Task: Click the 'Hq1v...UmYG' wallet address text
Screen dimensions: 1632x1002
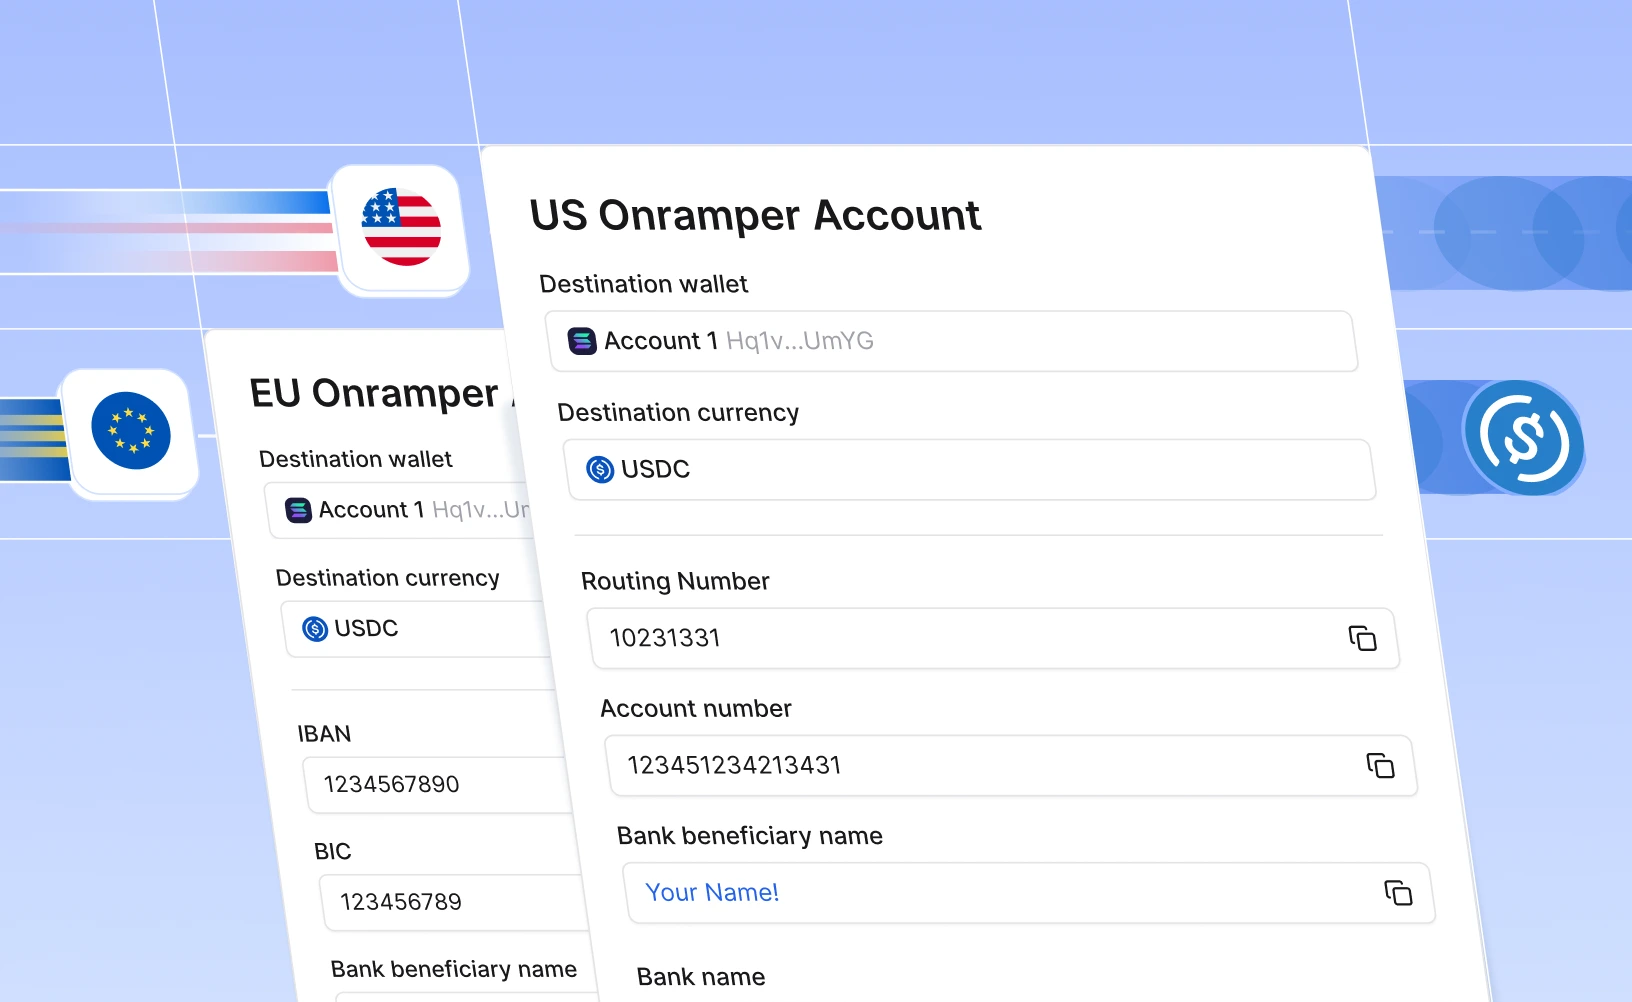Action: coord(800,341)
